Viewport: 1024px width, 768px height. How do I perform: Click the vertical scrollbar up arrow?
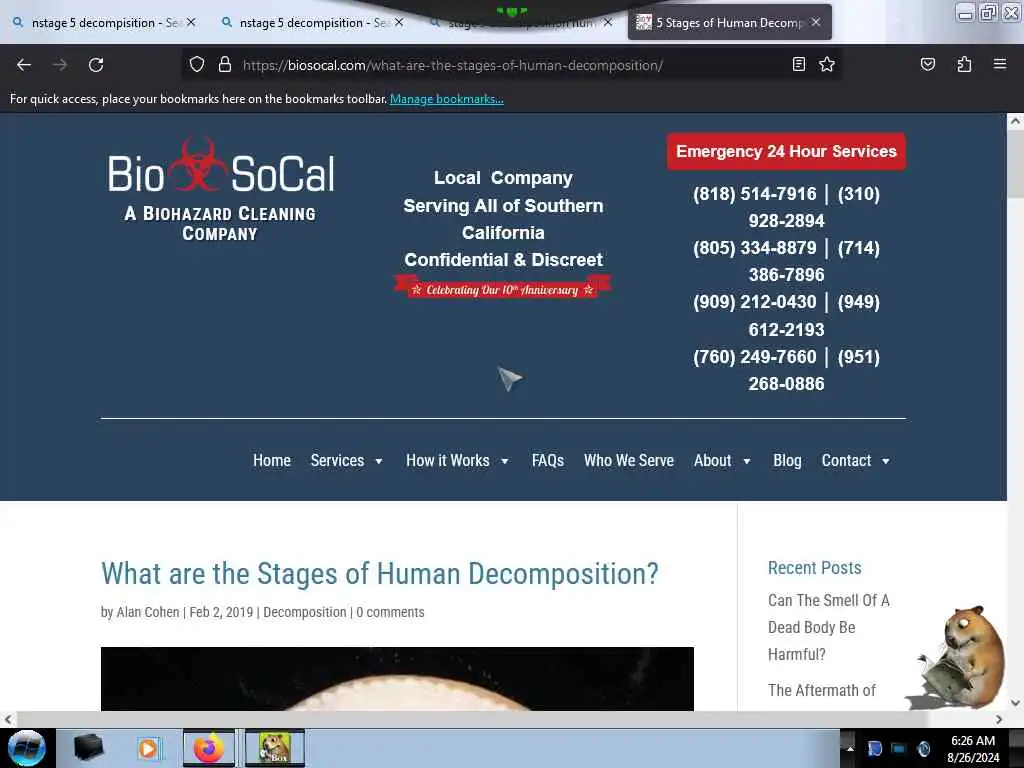tap(1015, 121)
